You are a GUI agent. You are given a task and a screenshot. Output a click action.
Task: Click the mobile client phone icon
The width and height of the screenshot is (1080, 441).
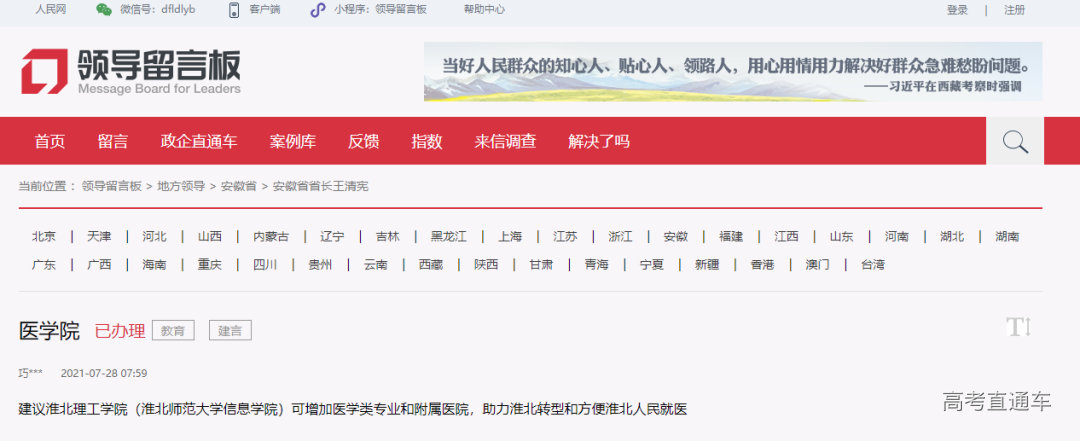pyautogui.click(x=234, y=10)
